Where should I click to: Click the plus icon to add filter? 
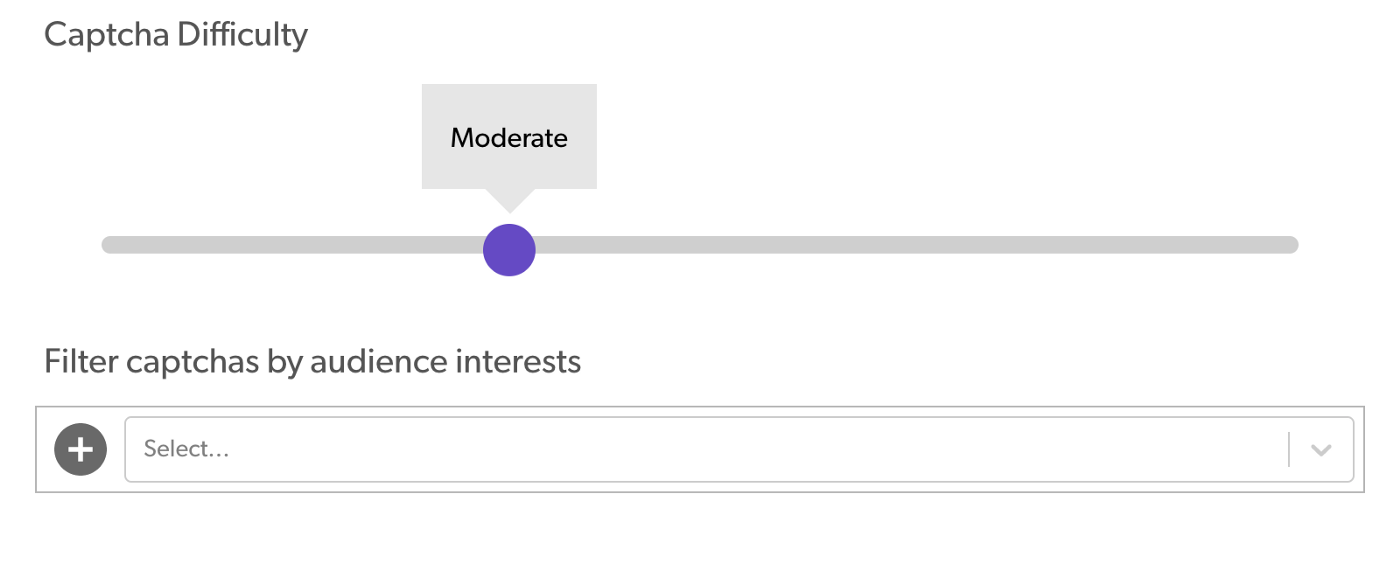[x=80, y=449]
